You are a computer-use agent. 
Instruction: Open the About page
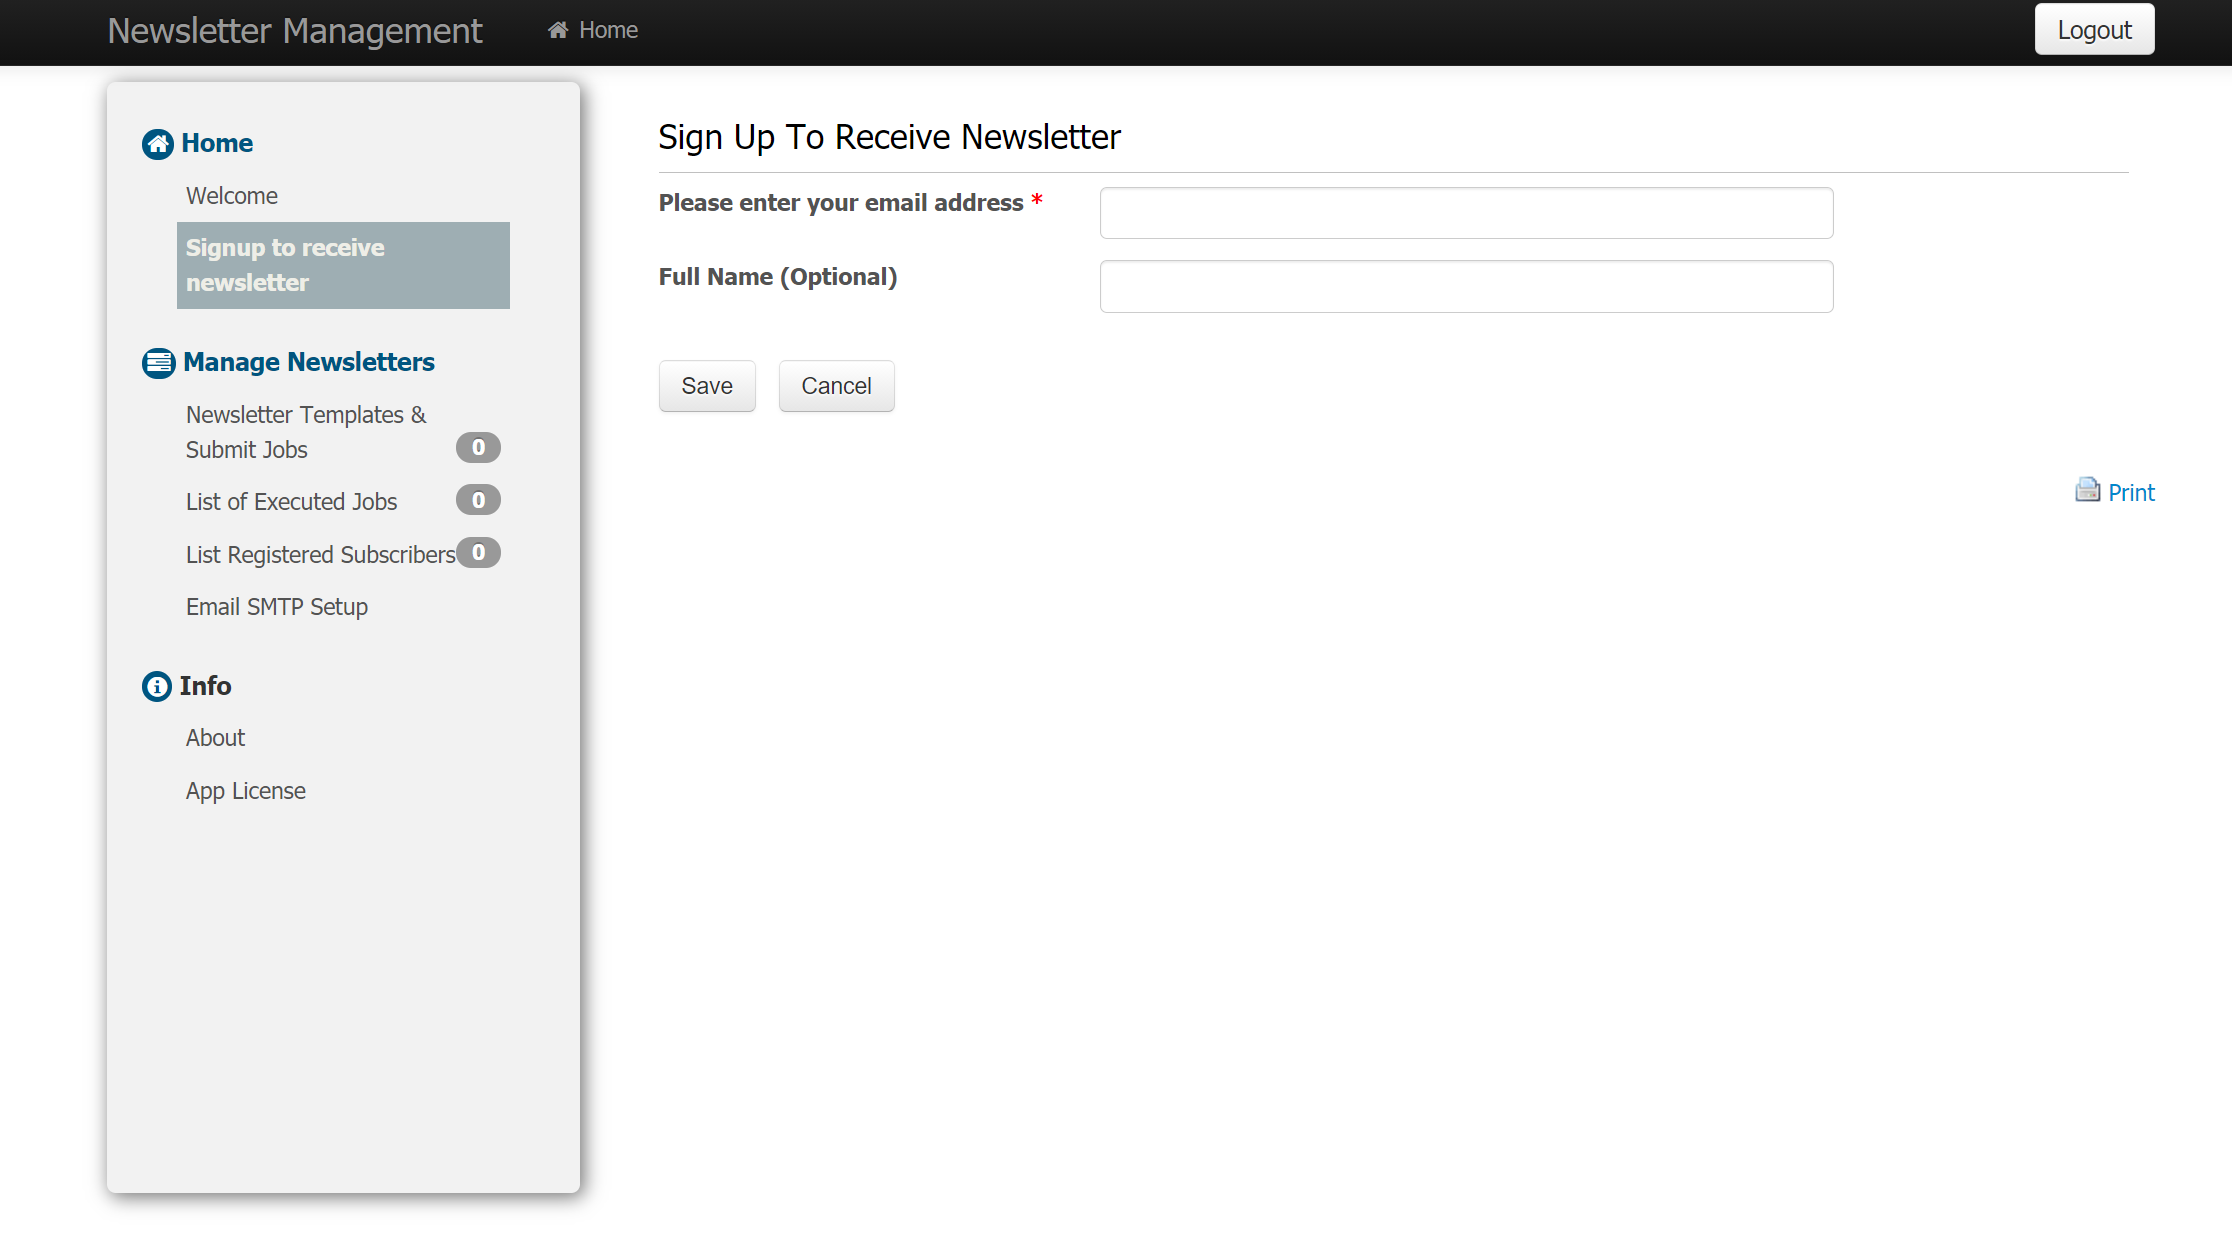tap(215, 738)
